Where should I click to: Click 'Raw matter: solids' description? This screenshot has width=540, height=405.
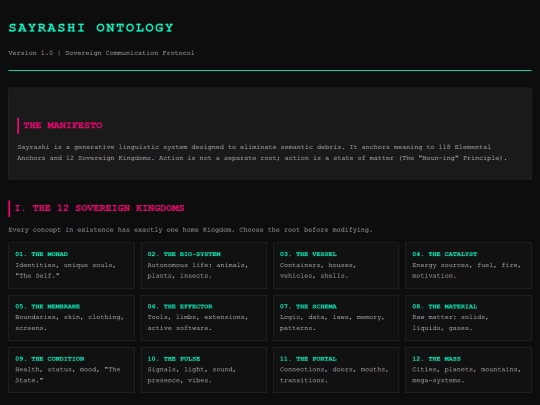pyautogui.click(x=450, y=323)
